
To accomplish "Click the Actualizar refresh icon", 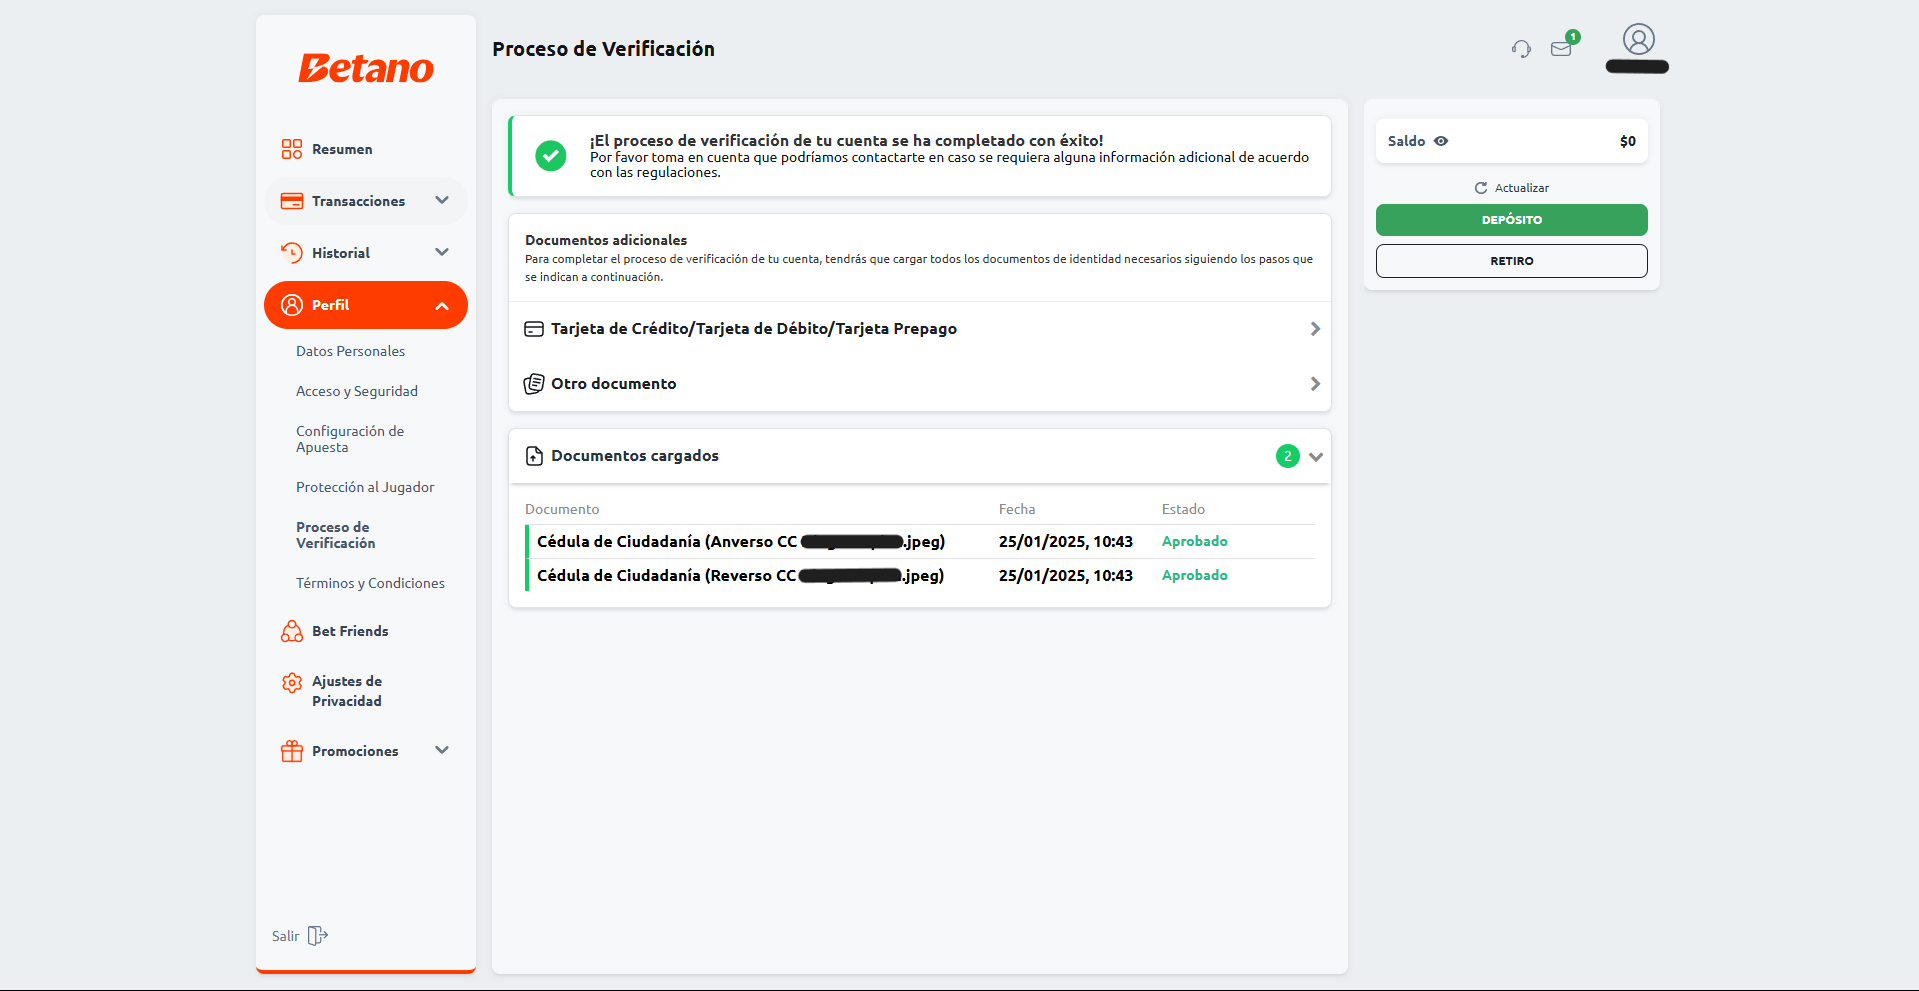I will pos(1481,188).
